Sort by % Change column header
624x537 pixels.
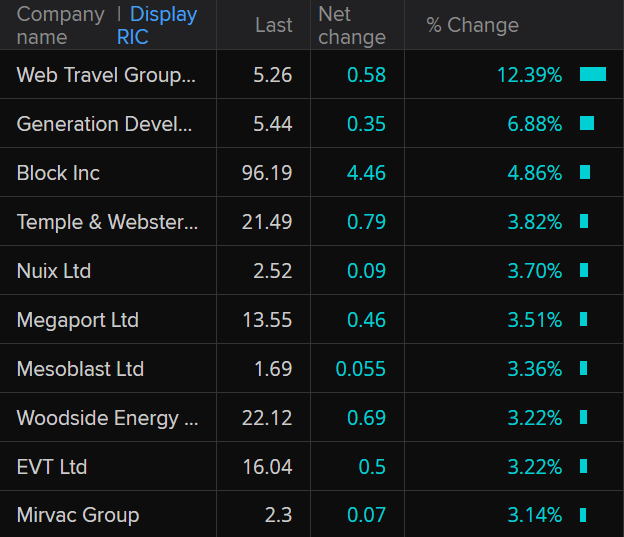[x=472, y=25]
